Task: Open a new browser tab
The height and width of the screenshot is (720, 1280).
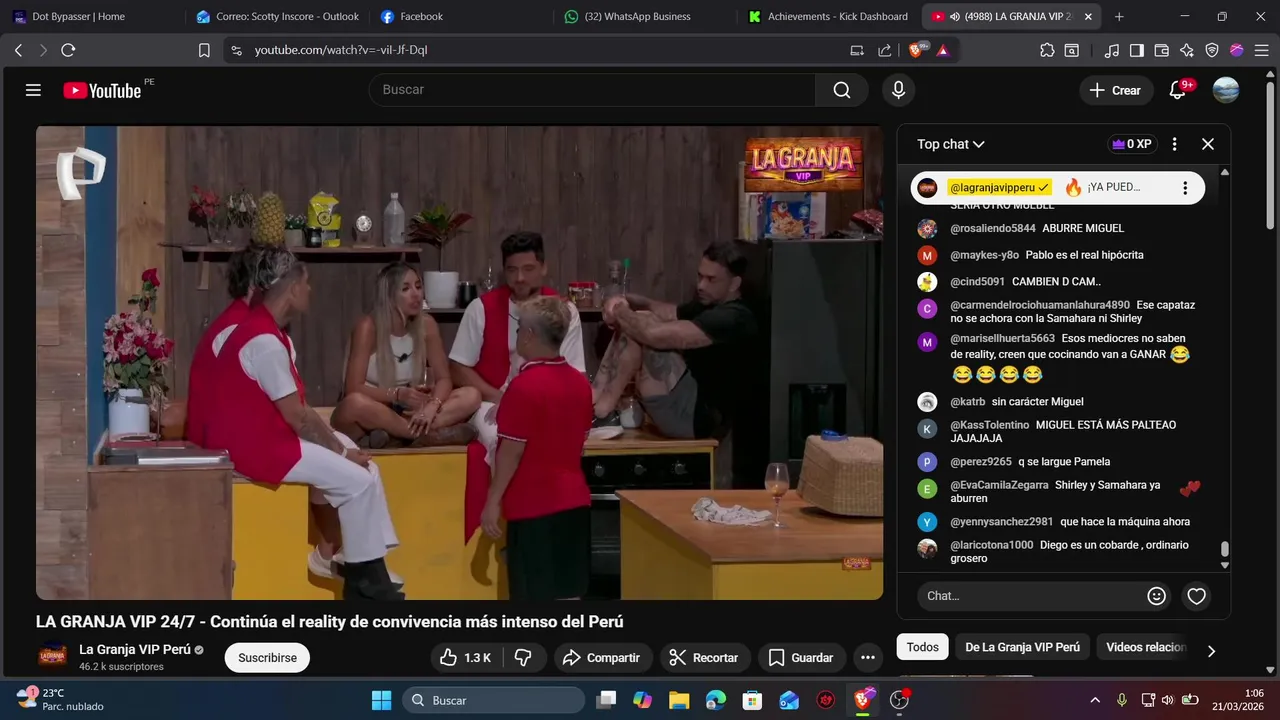Action: pos(1119,16)
